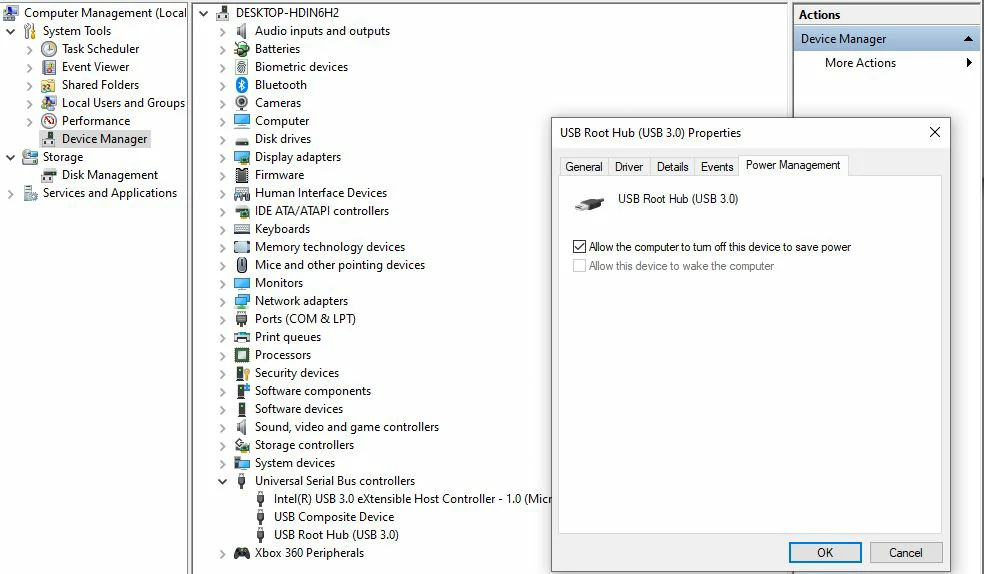Expand the Human Interface Devices category
The width and height of the screenshot is (984, 574).
[x=222, y=194]
